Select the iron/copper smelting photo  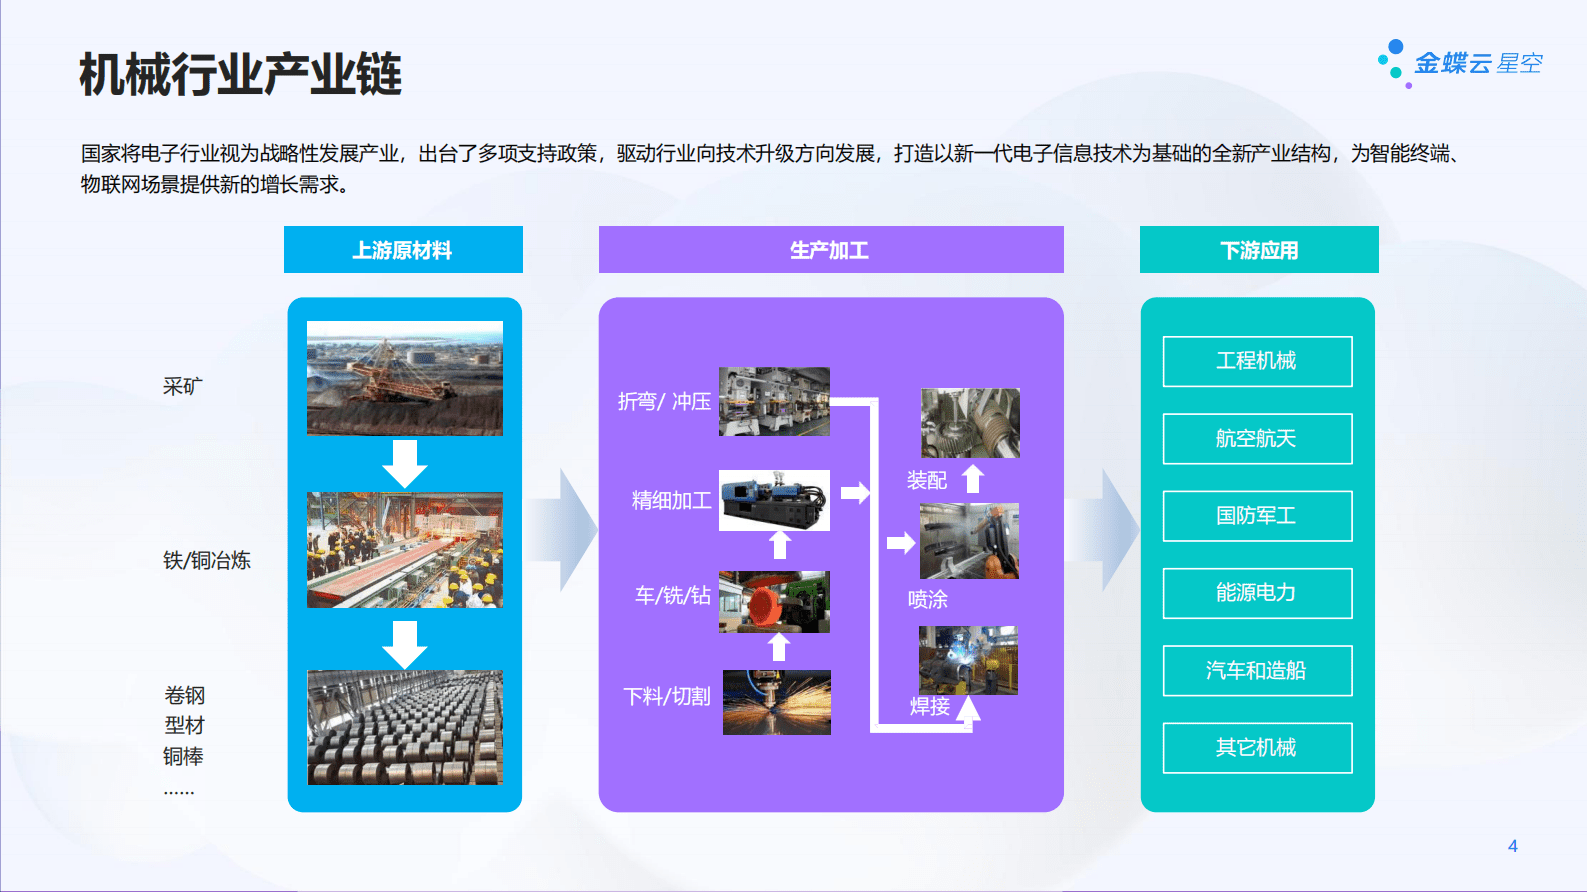[405, 550]
